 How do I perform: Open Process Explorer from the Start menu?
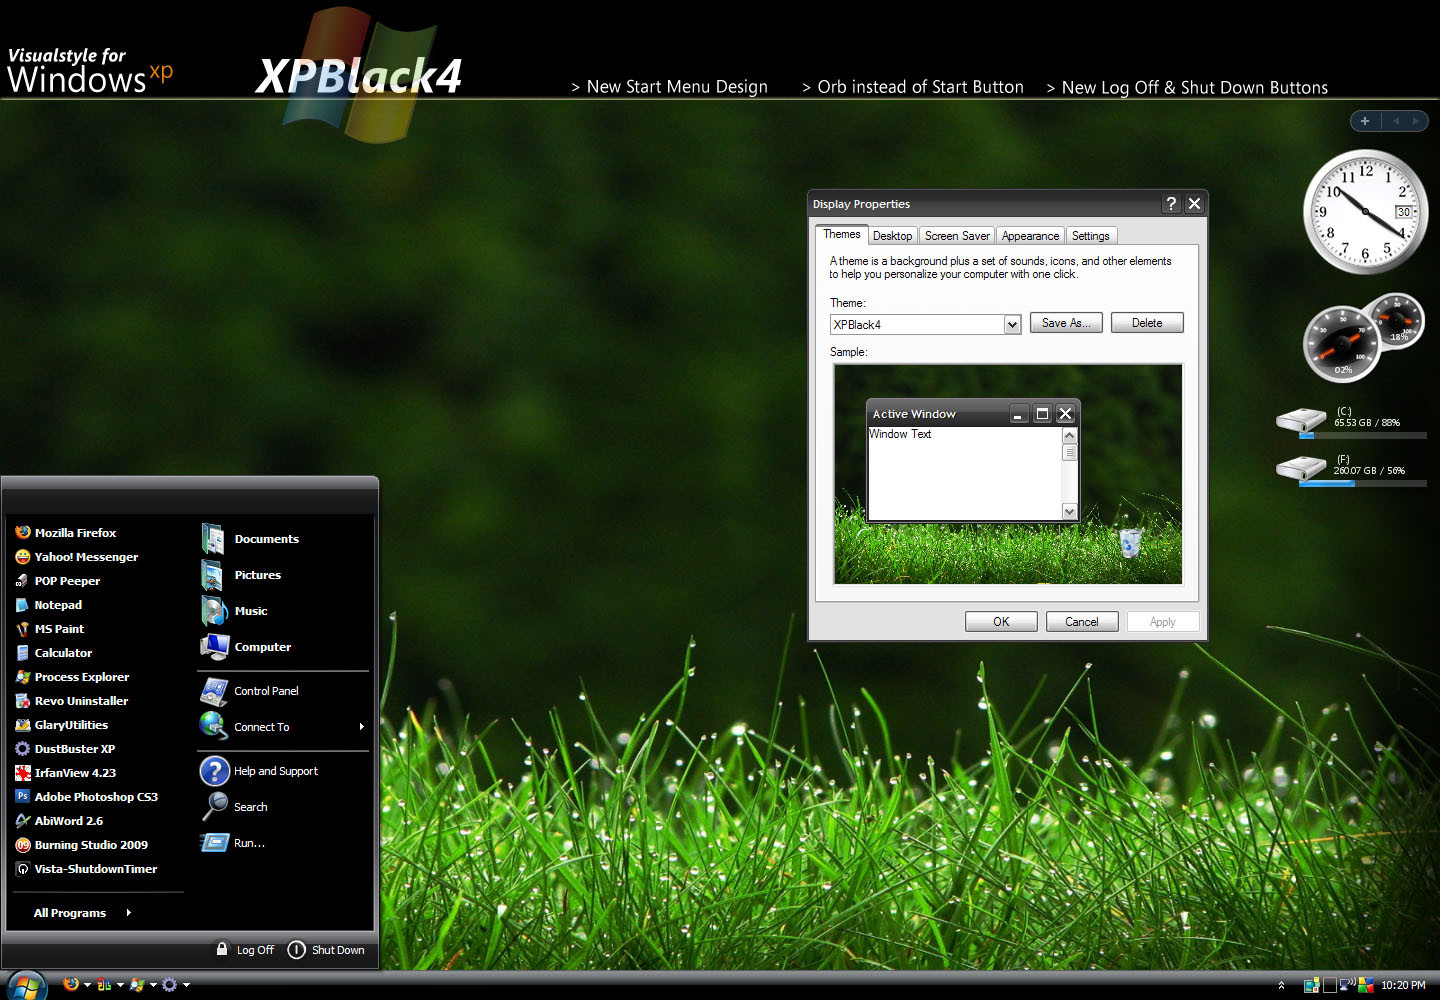click(x=72, y=677)
